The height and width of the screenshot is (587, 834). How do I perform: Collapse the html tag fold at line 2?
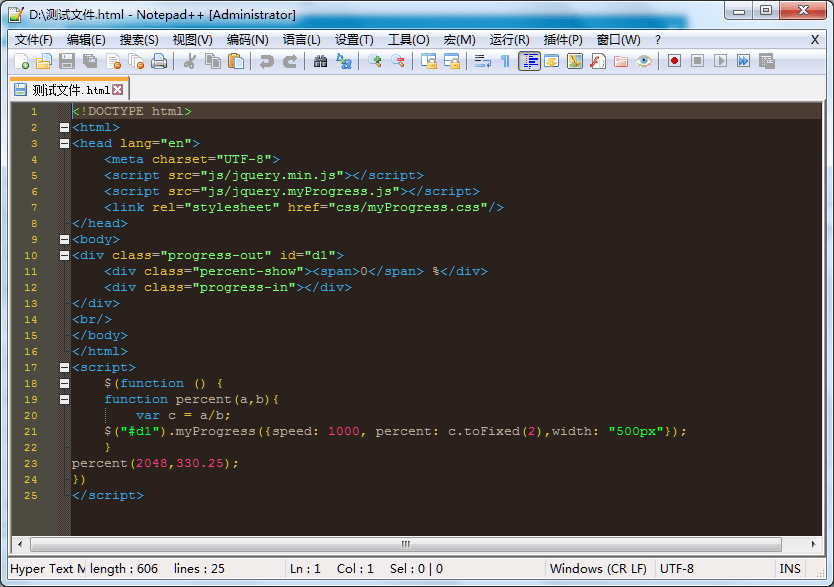tap(64, 128)
